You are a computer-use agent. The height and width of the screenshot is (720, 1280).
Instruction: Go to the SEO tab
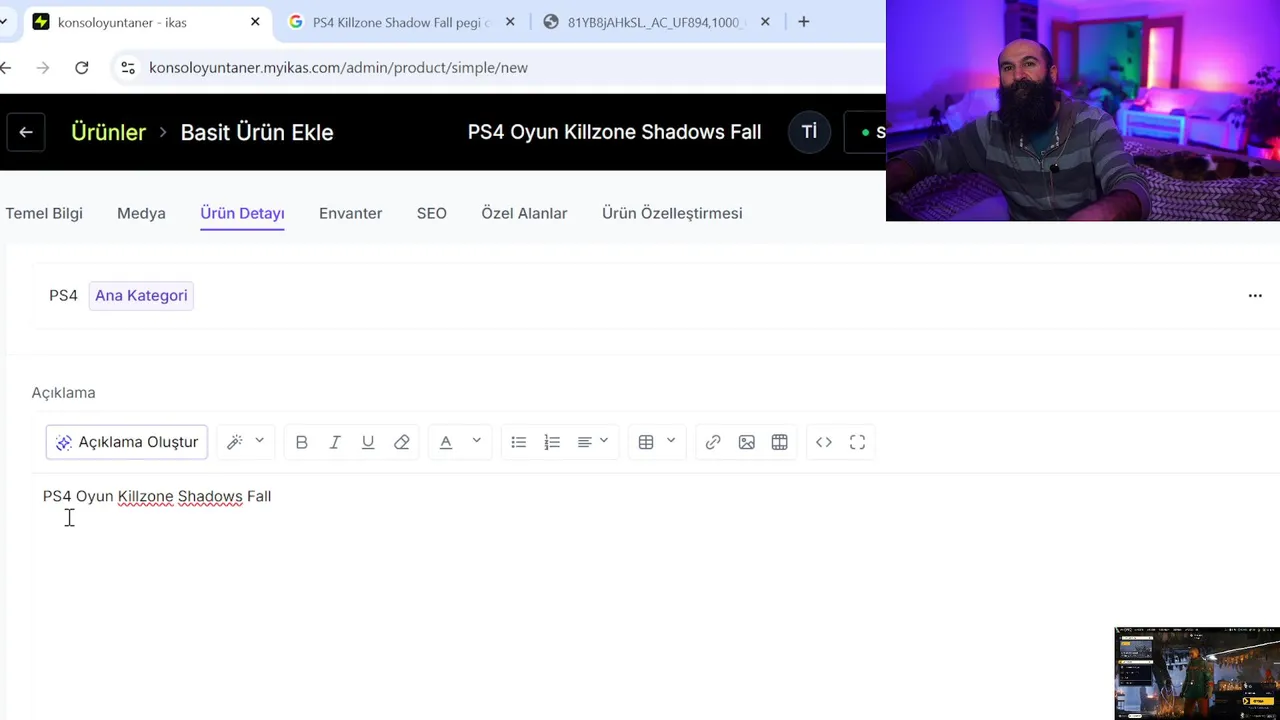point(432,213)
